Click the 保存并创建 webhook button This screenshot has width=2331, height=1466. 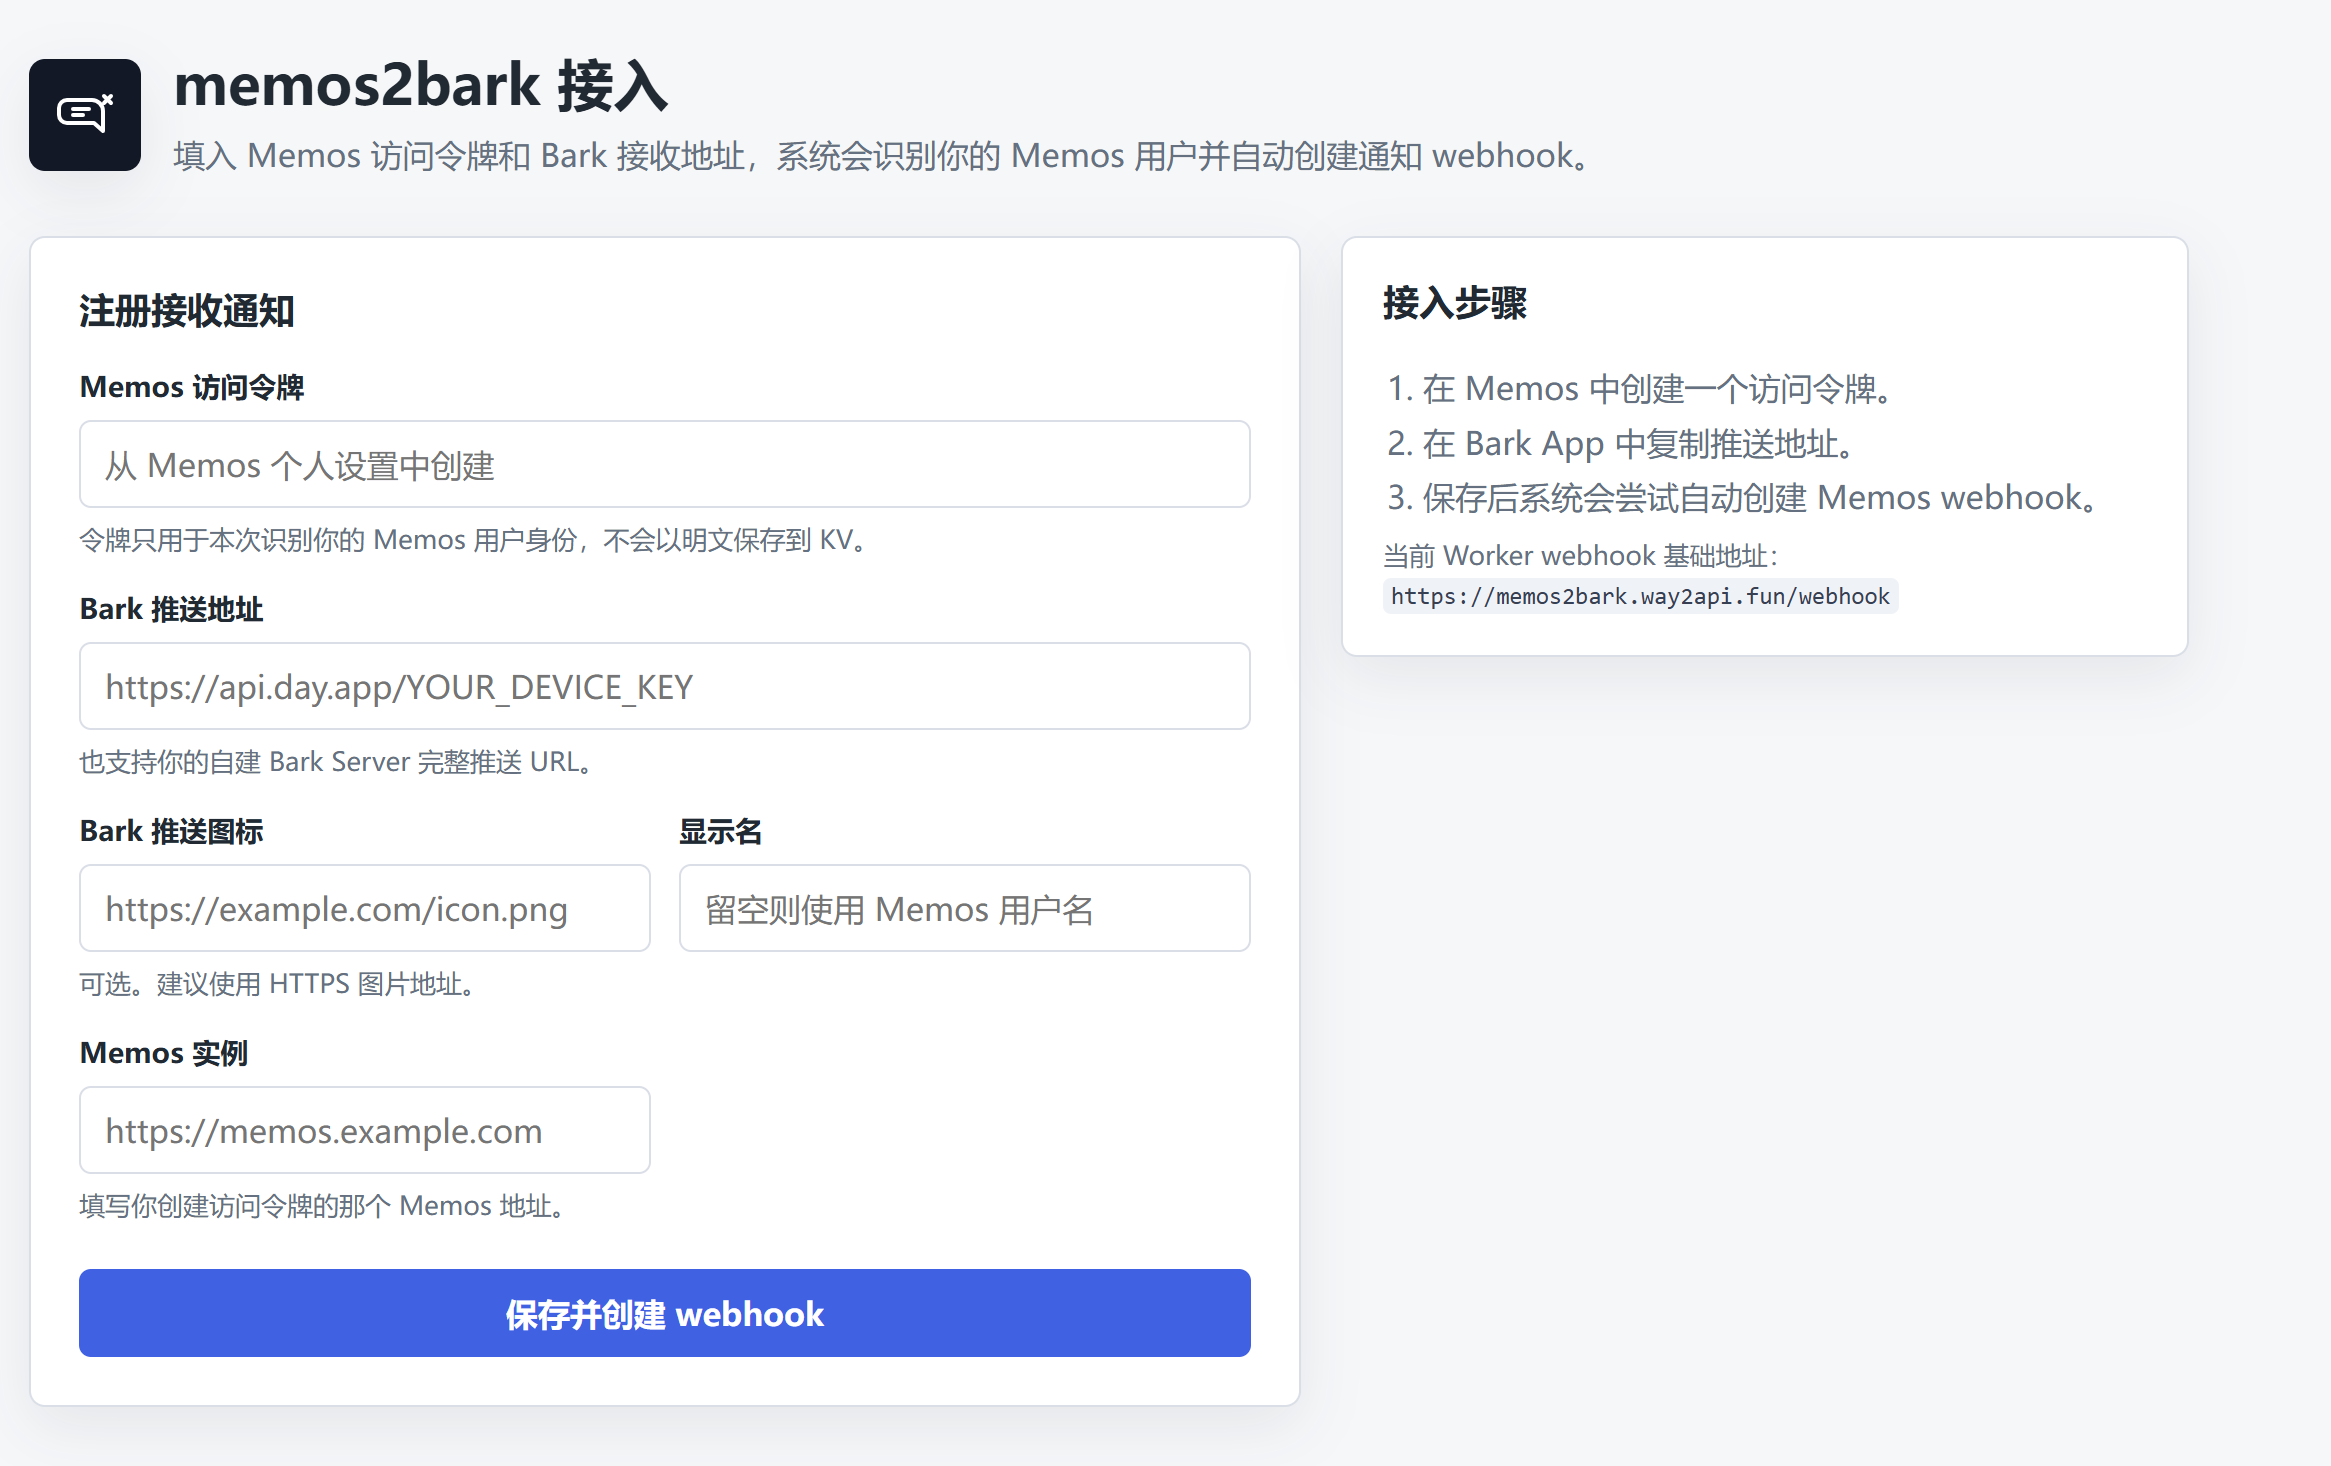(665, 1313)
